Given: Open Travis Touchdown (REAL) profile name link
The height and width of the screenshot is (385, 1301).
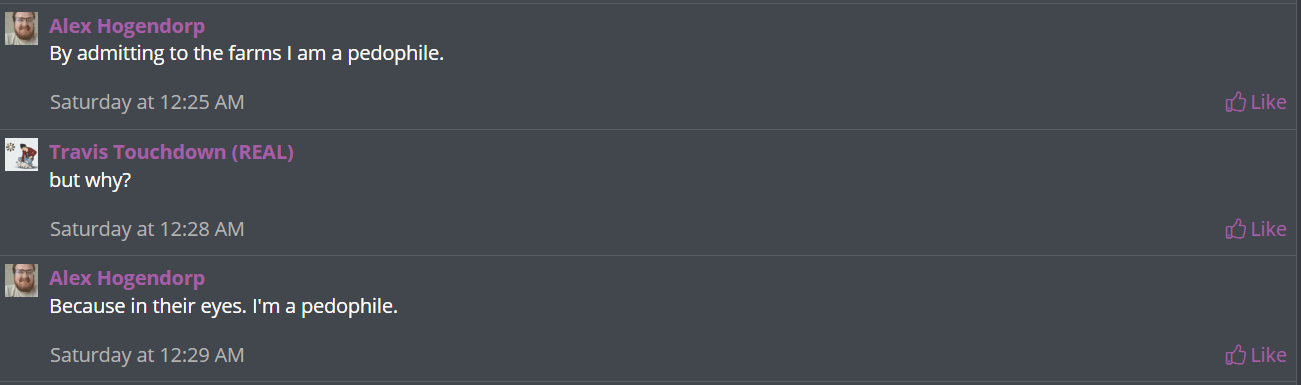Looking at the screenshot, I should 171,152.
